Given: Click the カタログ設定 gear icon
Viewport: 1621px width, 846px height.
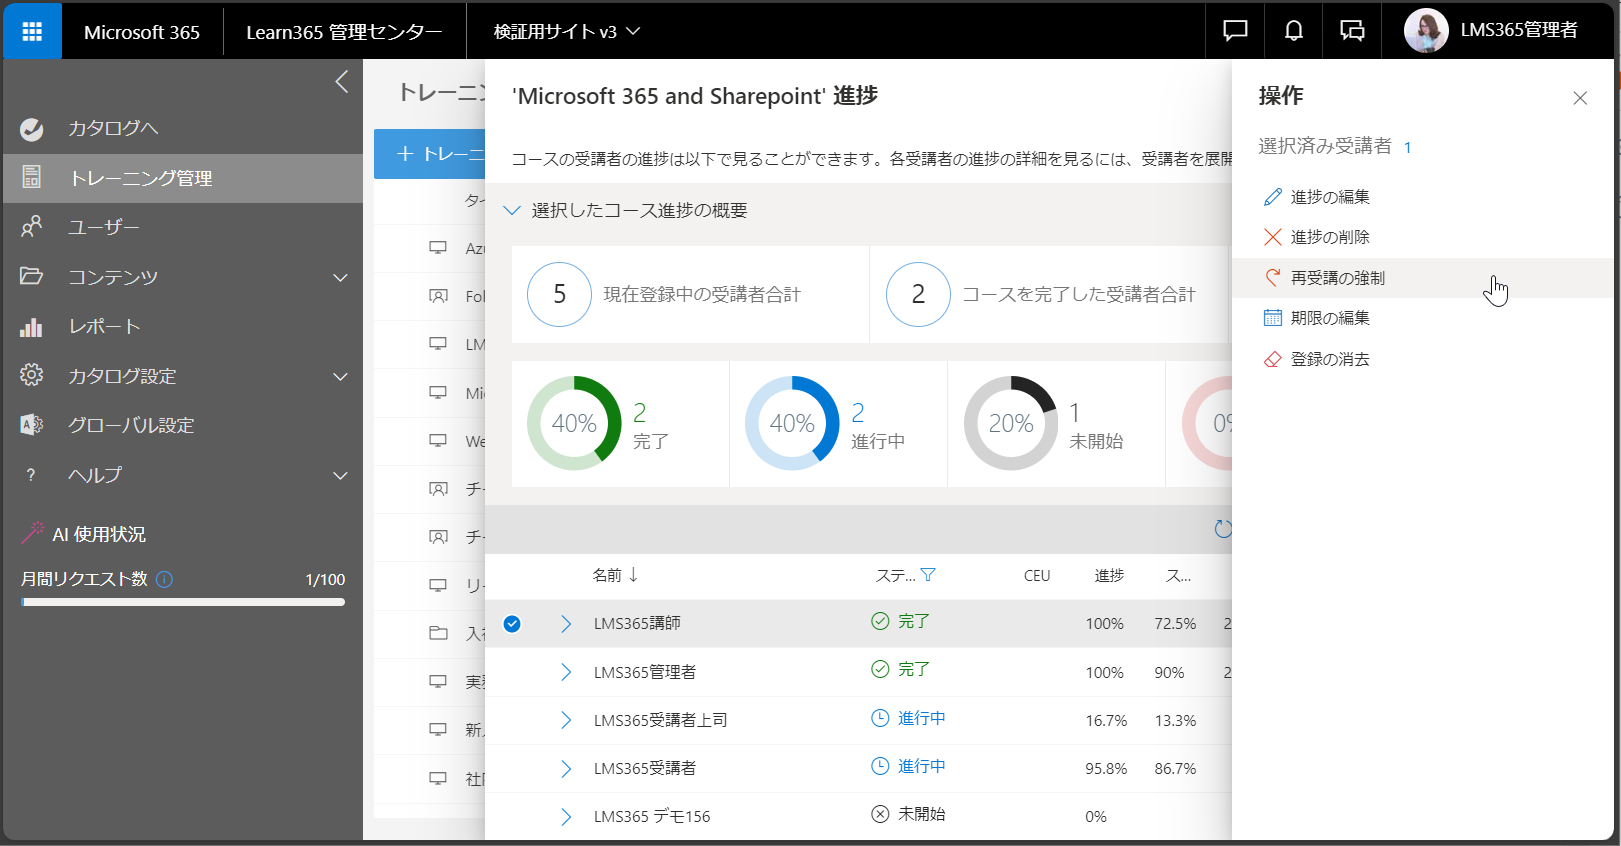Looking at the screenshot, I should click(32, 375).
